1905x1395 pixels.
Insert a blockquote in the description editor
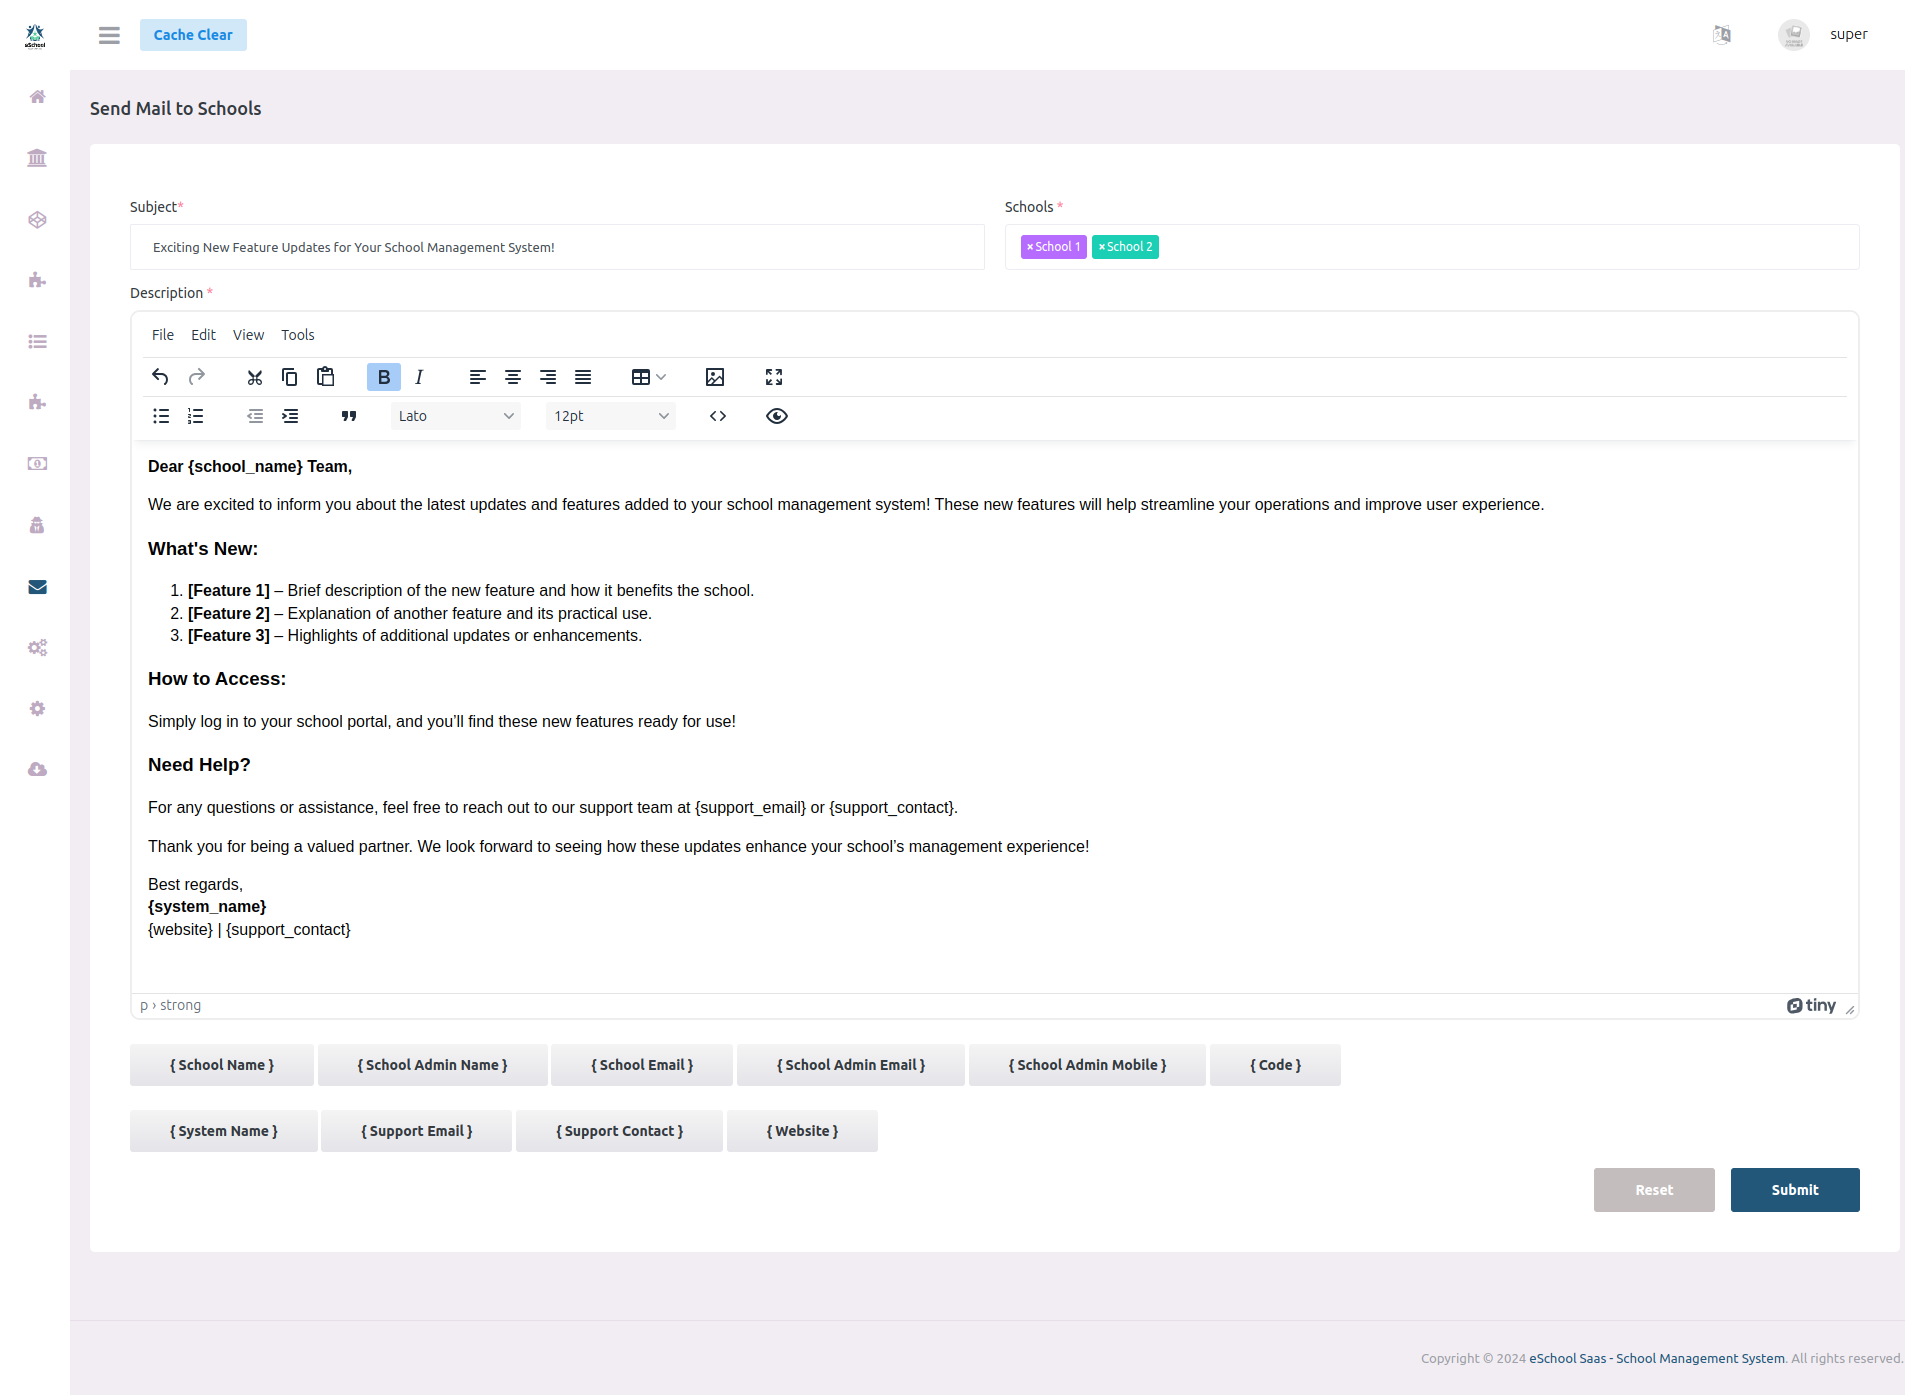(x=348, y=416)
